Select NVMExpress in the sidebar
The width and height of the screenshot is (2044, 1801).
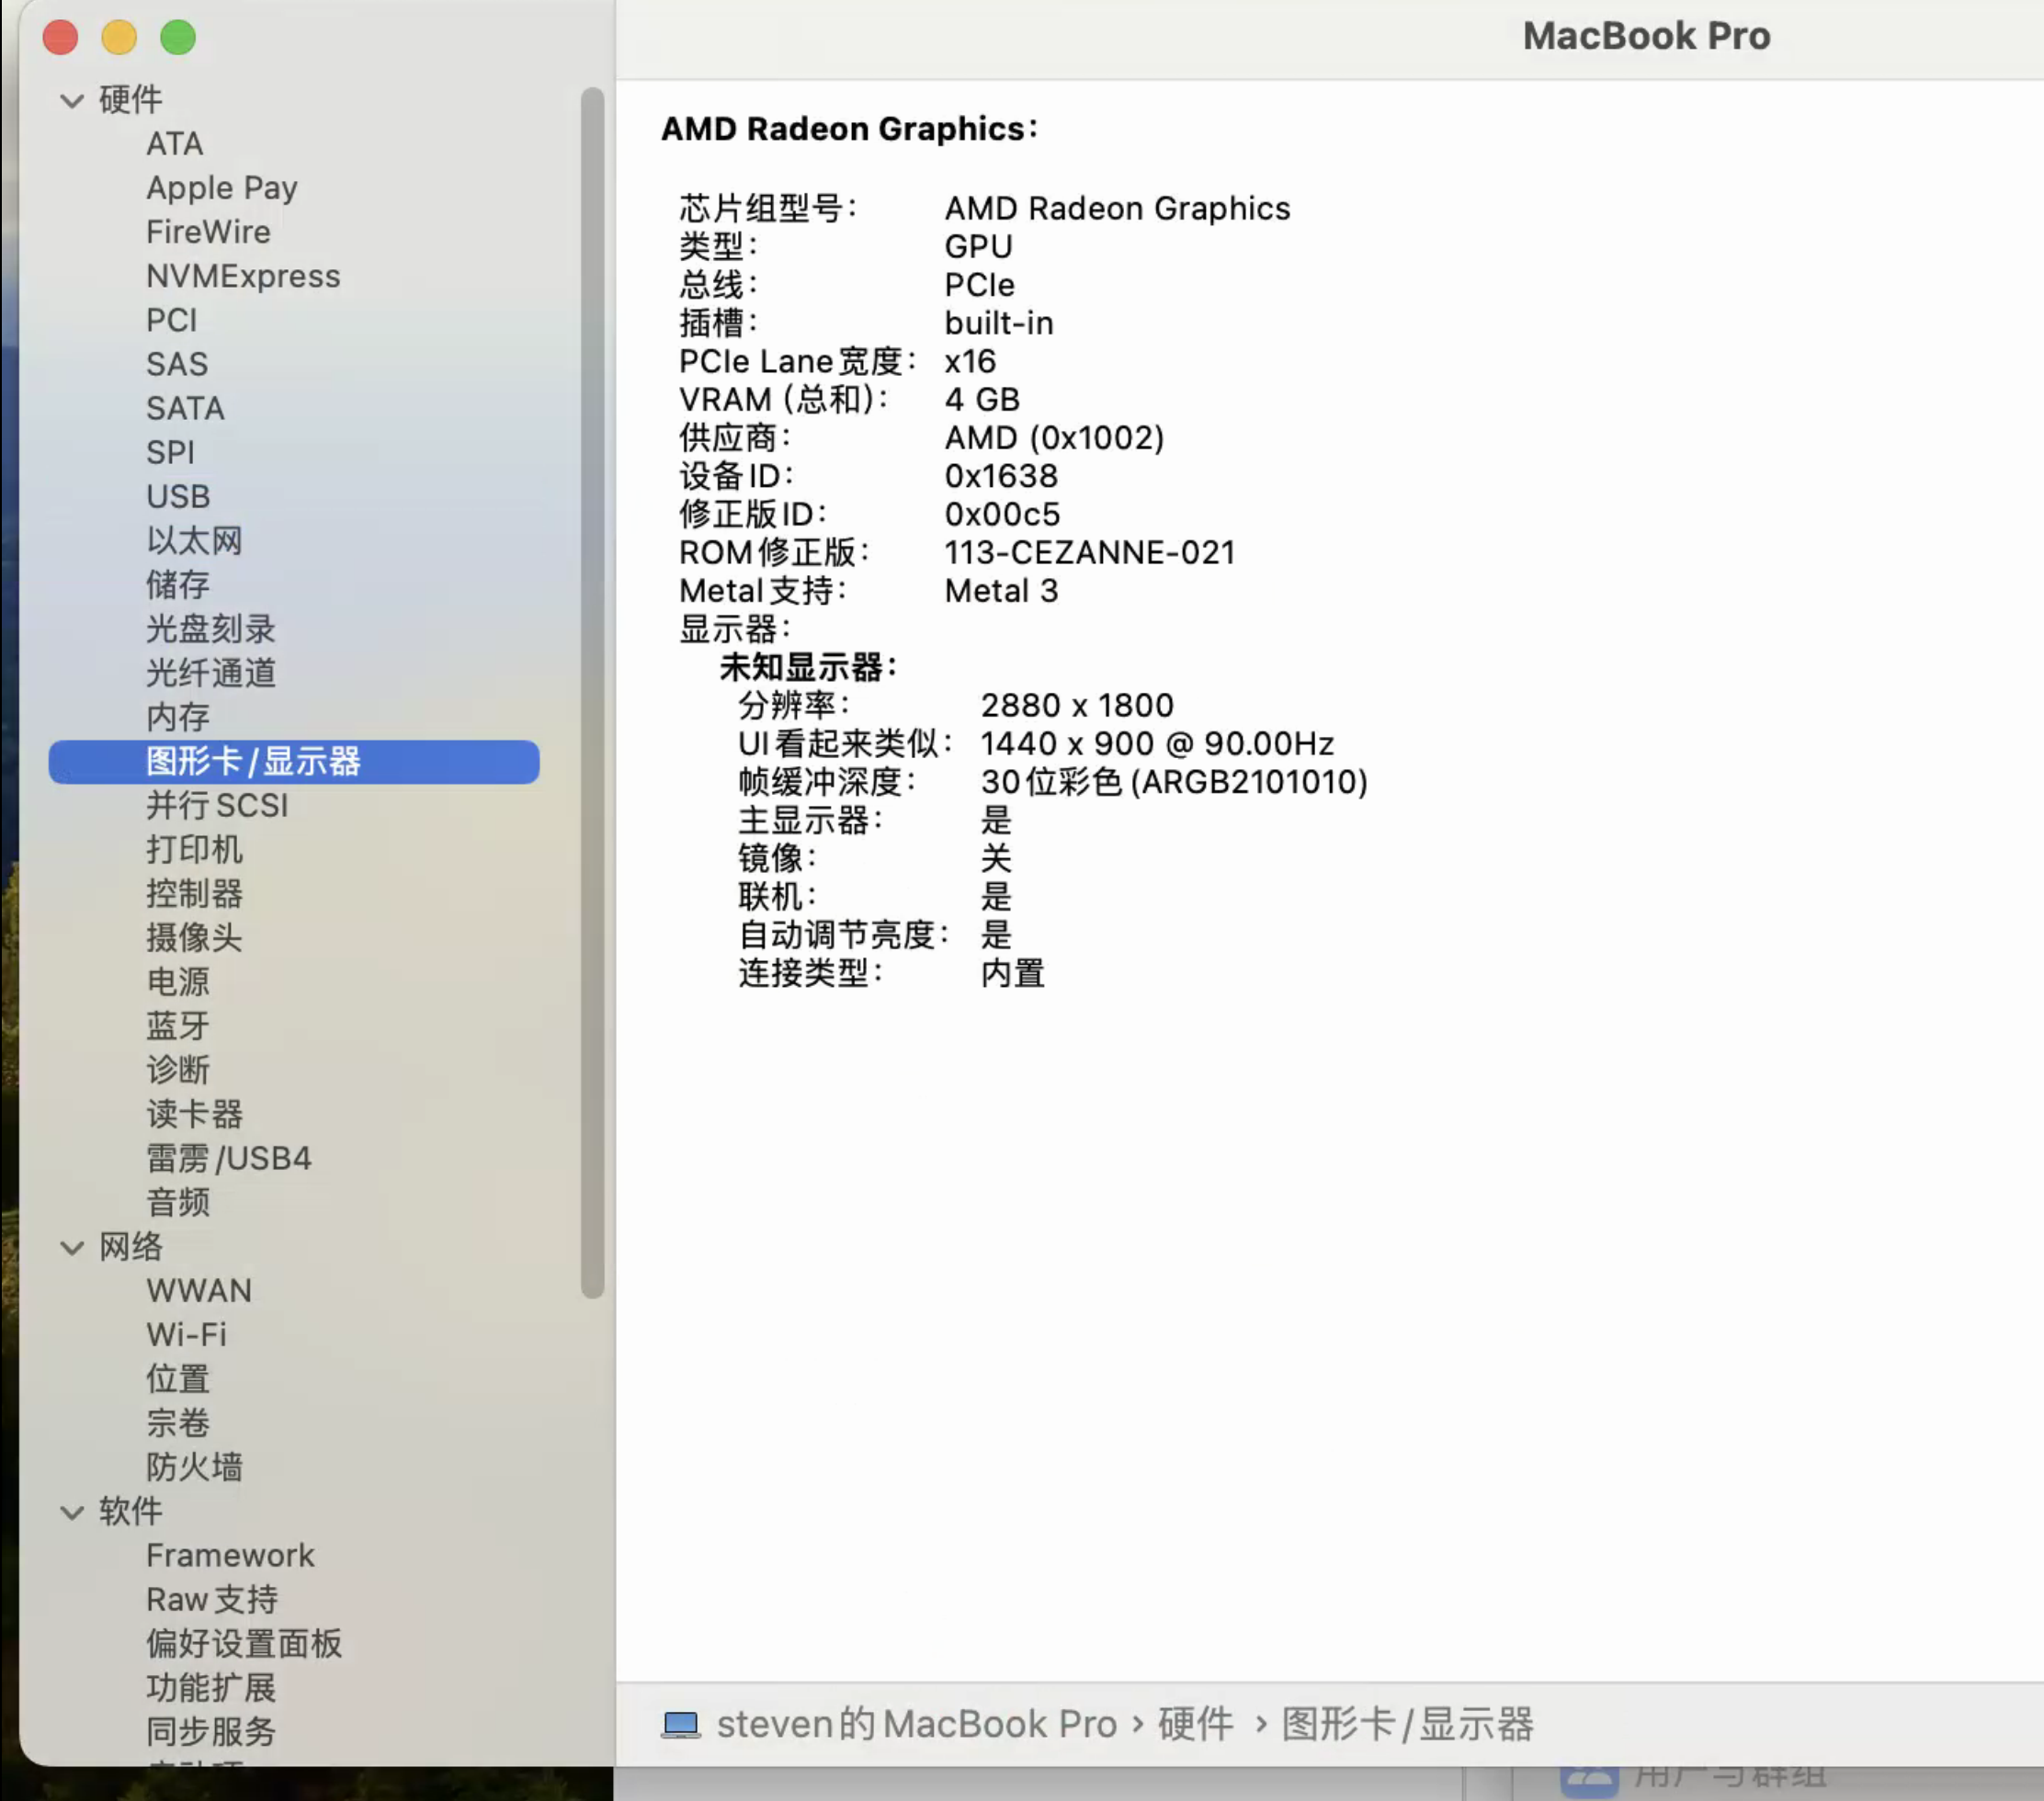coord(243,276)
